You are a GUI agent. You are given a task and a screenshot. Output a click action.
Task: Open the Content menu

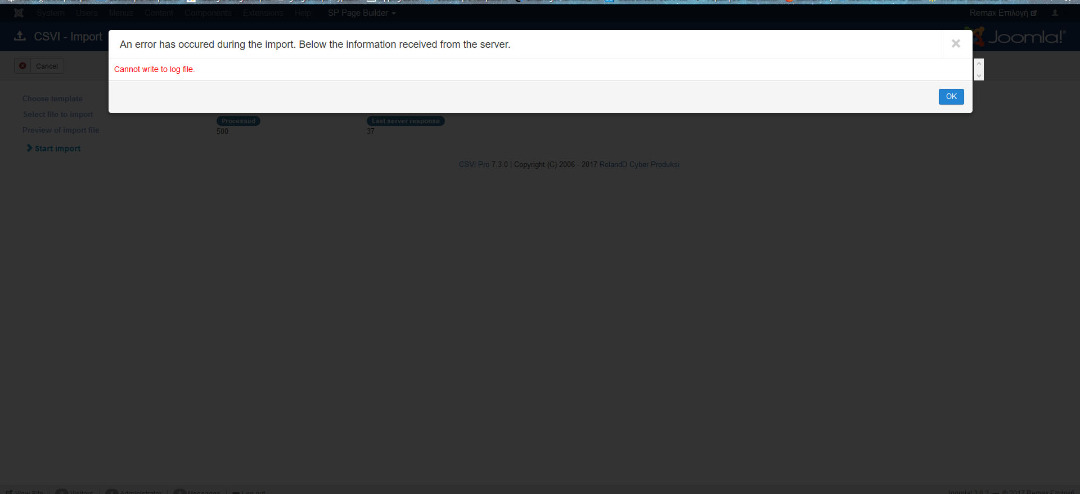pos(158,13)
